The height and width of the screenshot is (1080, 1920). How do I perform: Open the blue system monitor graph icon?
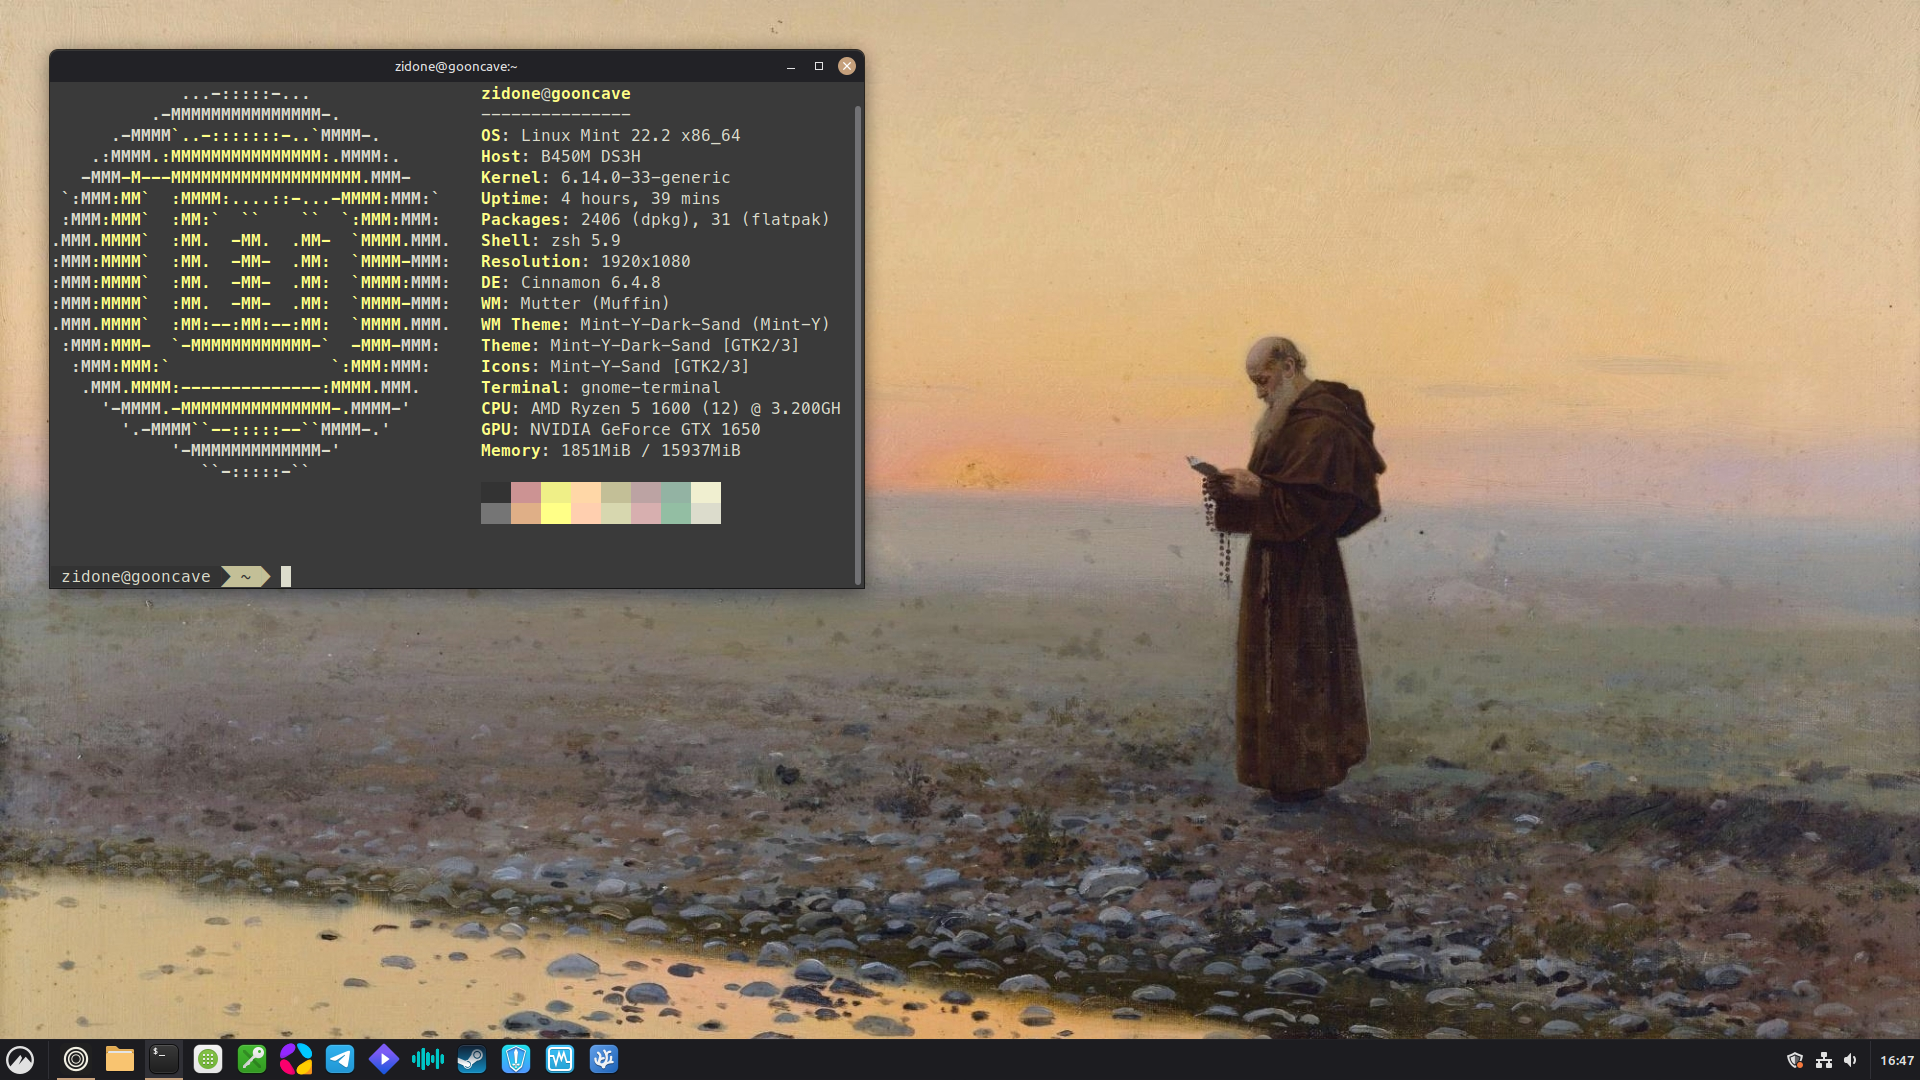[x=560, y=1059]
